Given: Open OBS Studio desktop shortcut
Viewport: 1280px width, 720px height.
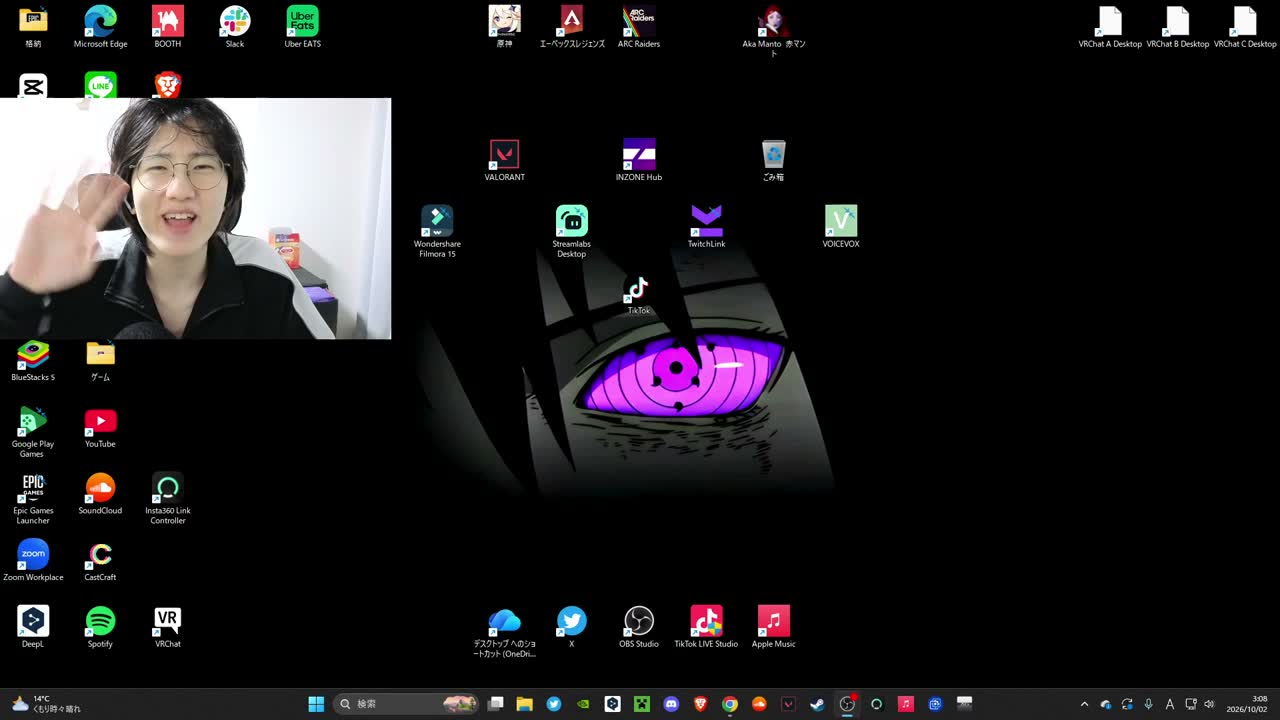Looking at the screenshot, I should (x=639, y=626).
